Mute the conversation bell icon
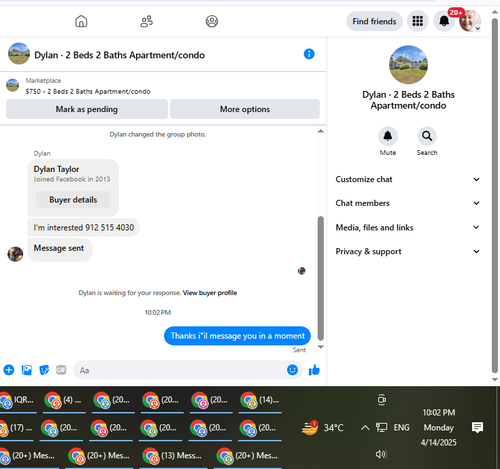This screenshot has width=500, height=469. coord(388,136)
